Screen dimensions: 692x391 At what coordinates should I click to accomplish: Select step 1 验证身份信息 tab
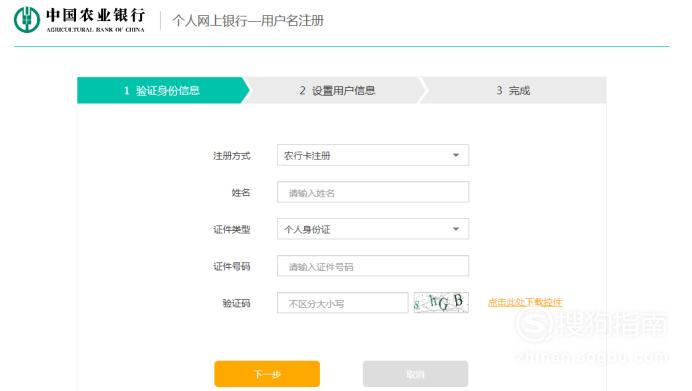163,90
